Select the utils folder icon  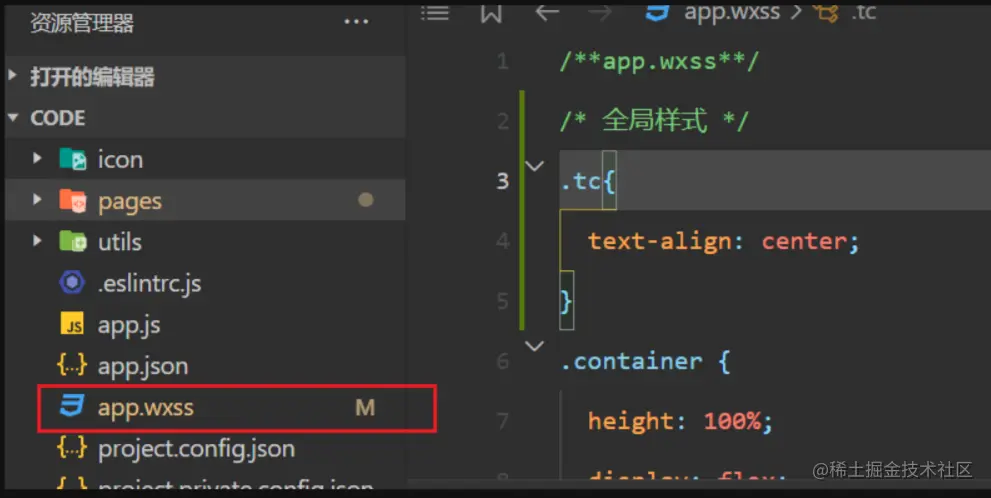coord(73,241)
